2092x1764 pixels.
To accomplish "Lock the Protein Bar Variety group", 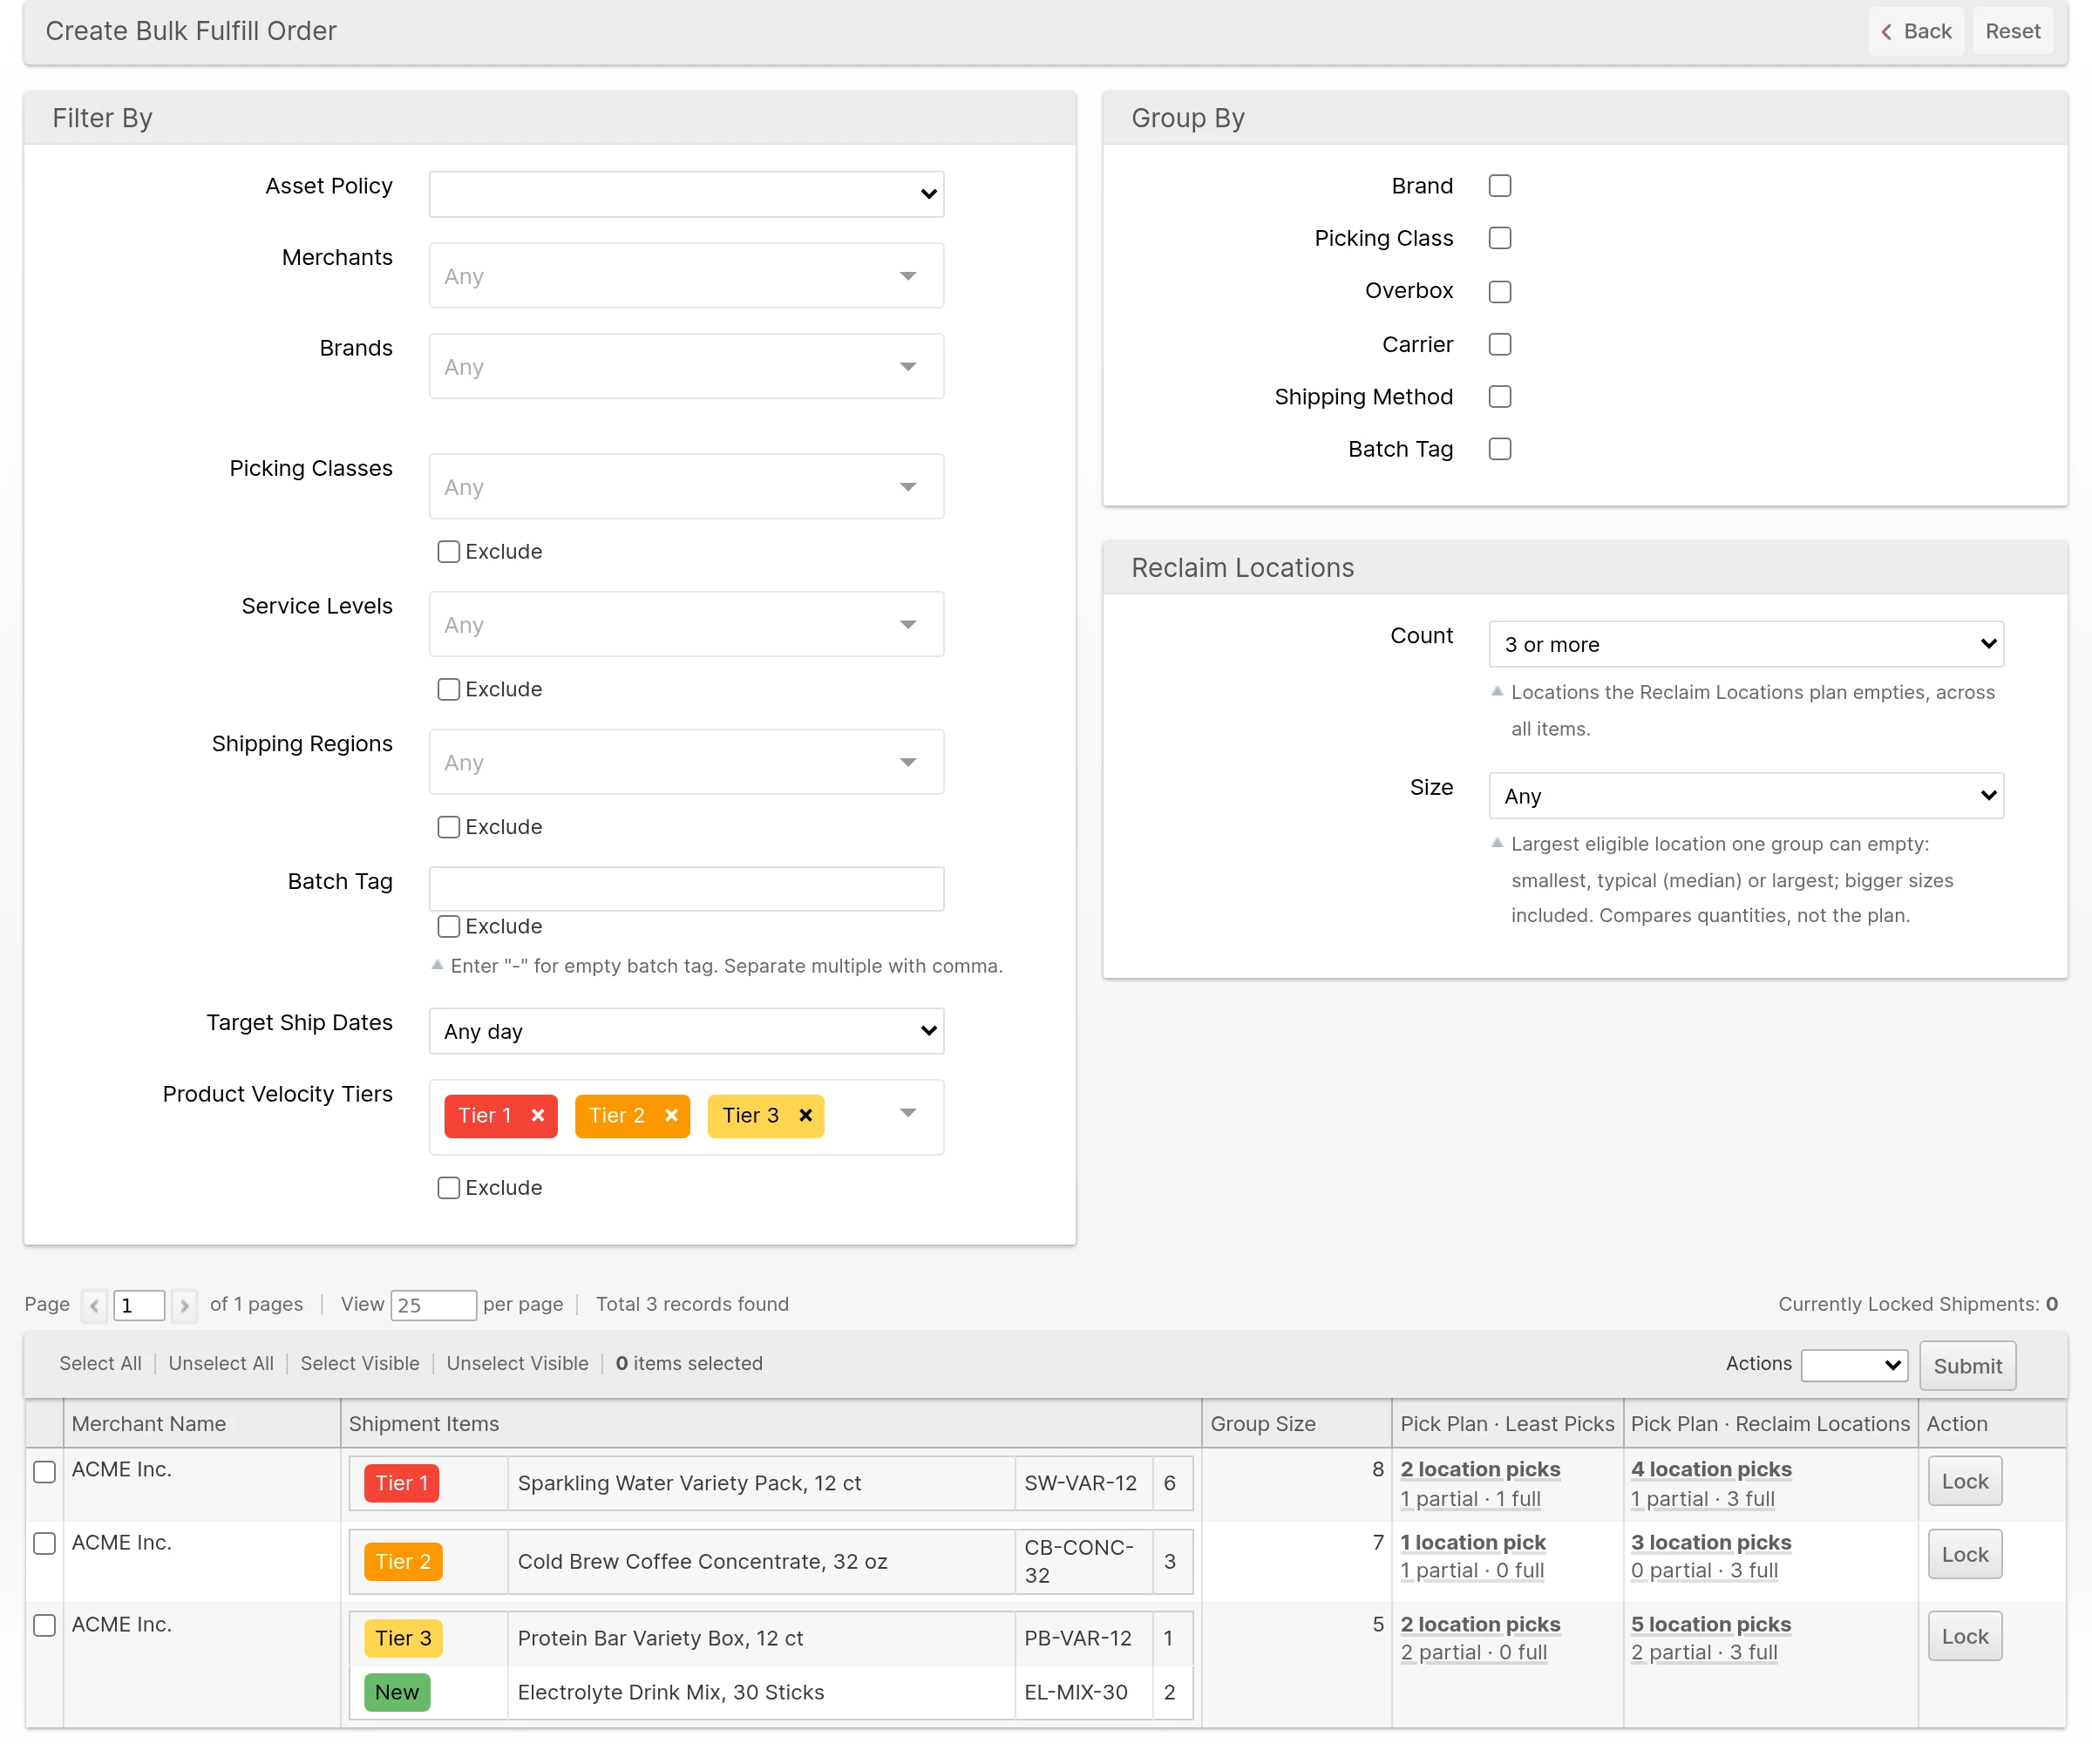I will click(1965, 1637).
